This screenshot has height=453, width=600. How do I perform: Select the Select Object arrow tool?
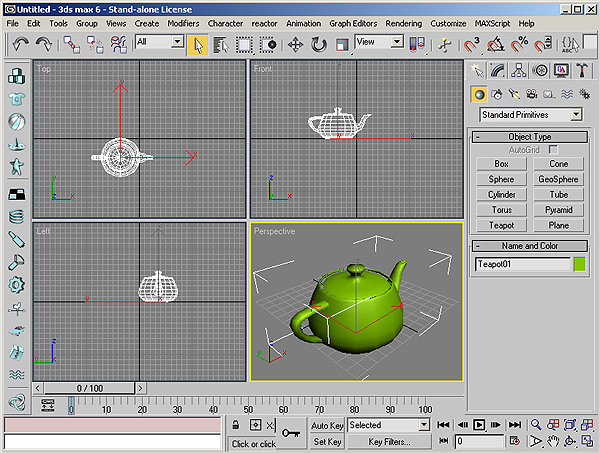(x=197, y=44)
